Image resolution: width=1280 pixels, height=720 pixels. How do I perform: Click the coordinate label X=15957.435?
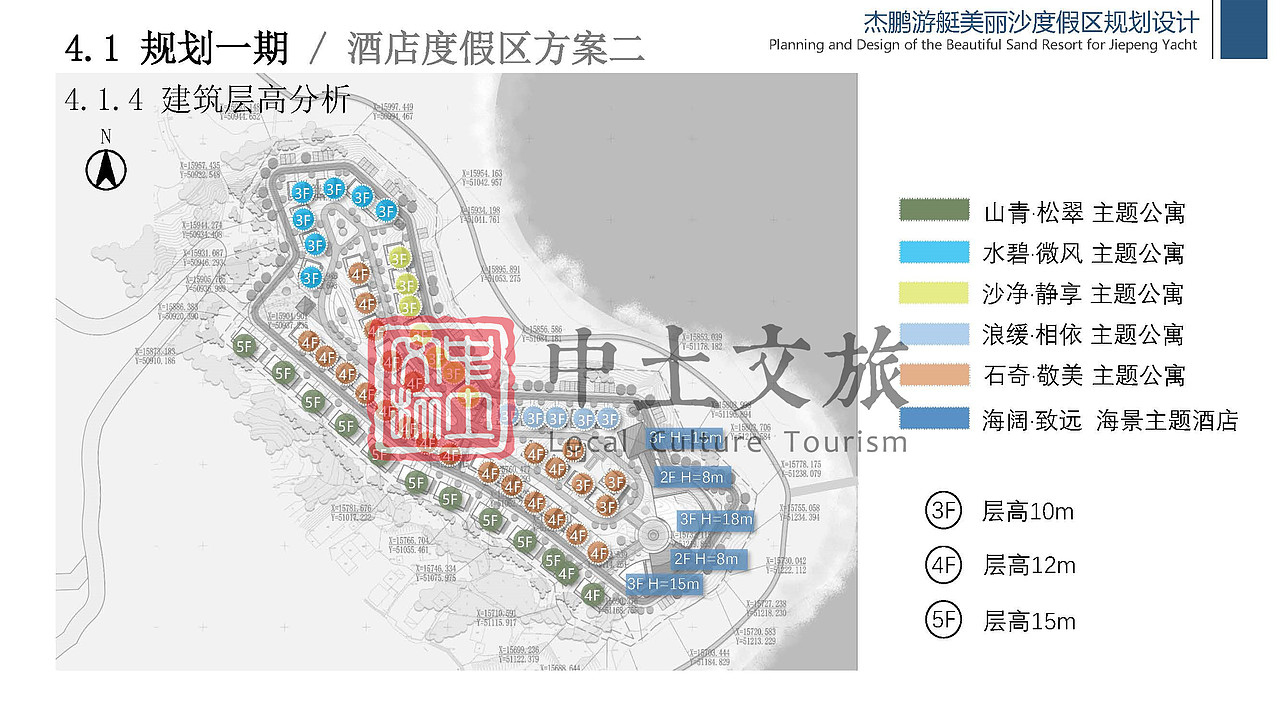pyautogui.click(x=198, y=166)
